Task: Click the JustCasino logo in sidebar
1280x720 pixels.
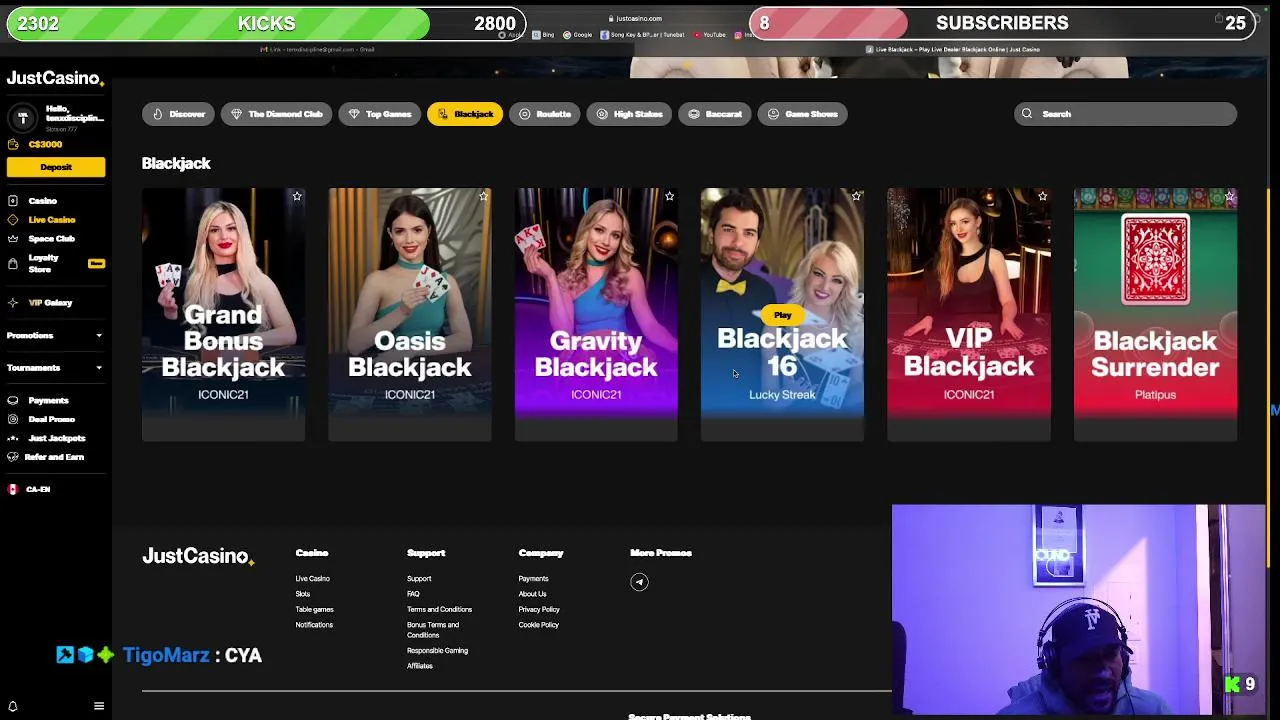Action: click(54, 78)
